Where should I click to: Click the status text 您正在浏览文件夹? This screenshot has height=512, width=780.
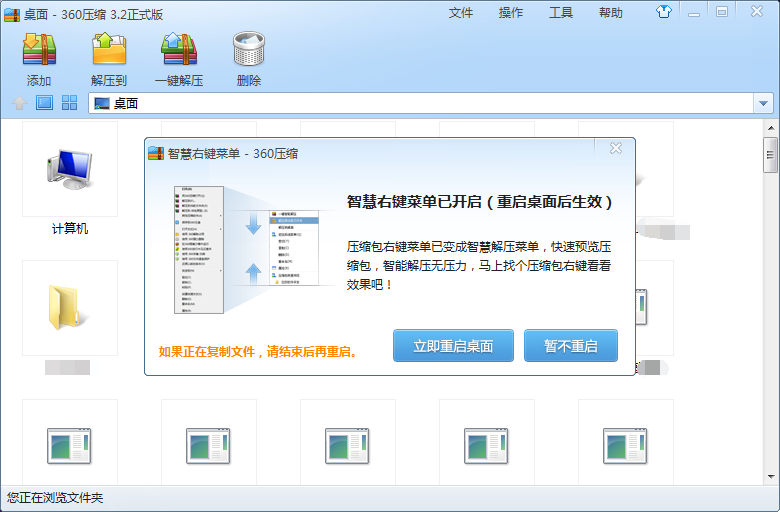coord(55,498)
